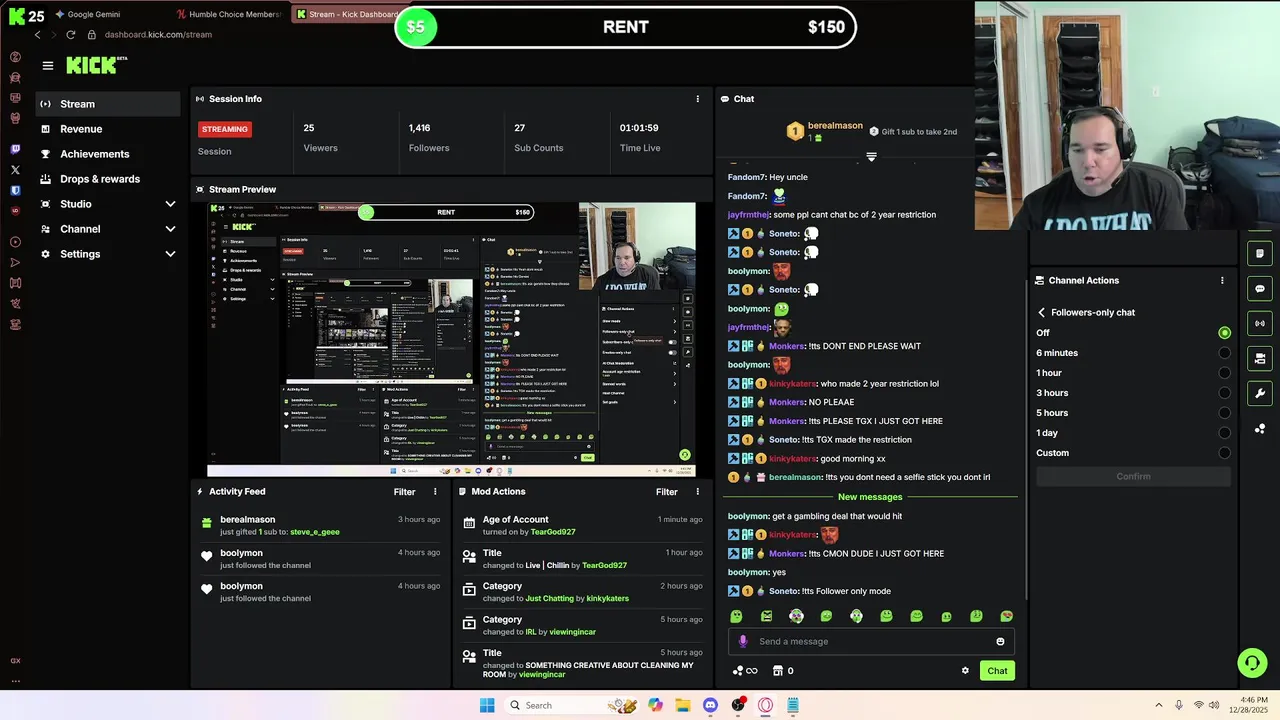Open Mod Actions three-dot menu
The width and height of the screenshot is (1280, 720).
point(698,492)
